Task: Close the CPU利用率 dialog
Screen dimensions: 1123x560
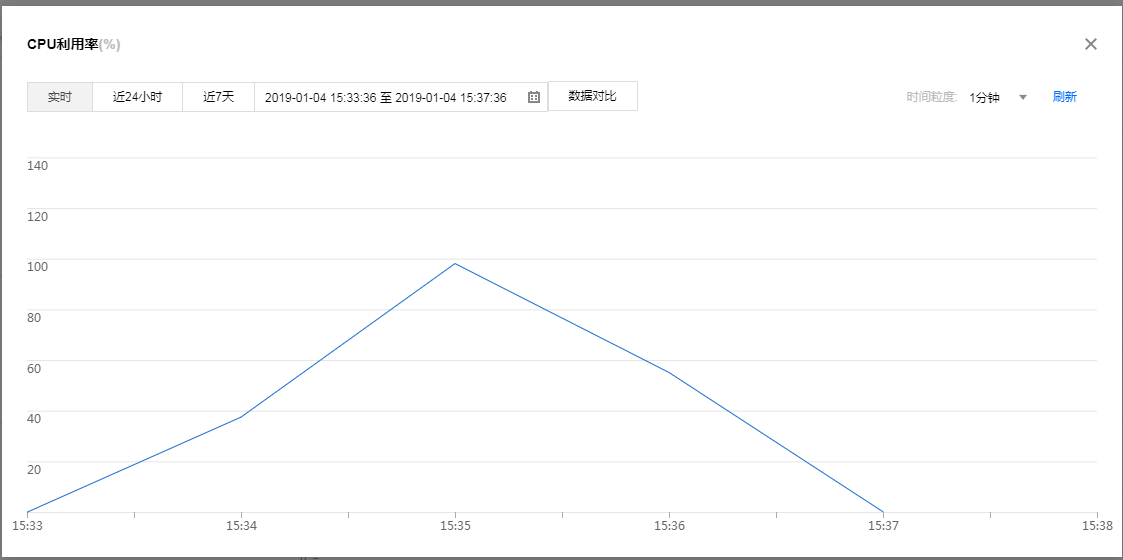Action: [x=1091, y=44]
